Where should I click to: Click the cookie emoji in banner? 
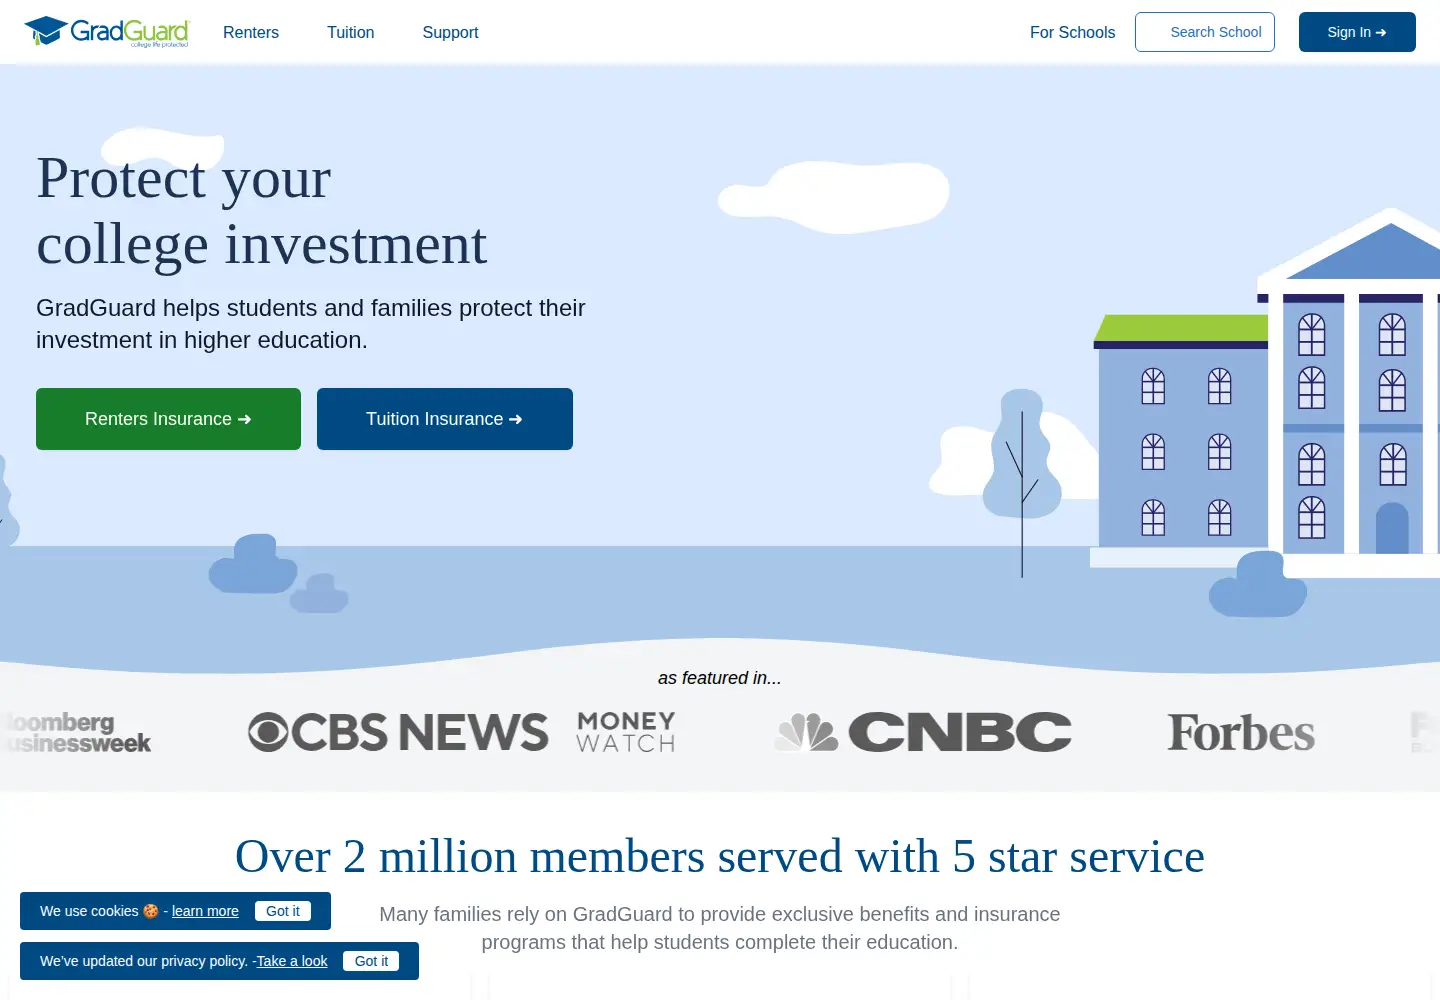[x=151, y=911]
